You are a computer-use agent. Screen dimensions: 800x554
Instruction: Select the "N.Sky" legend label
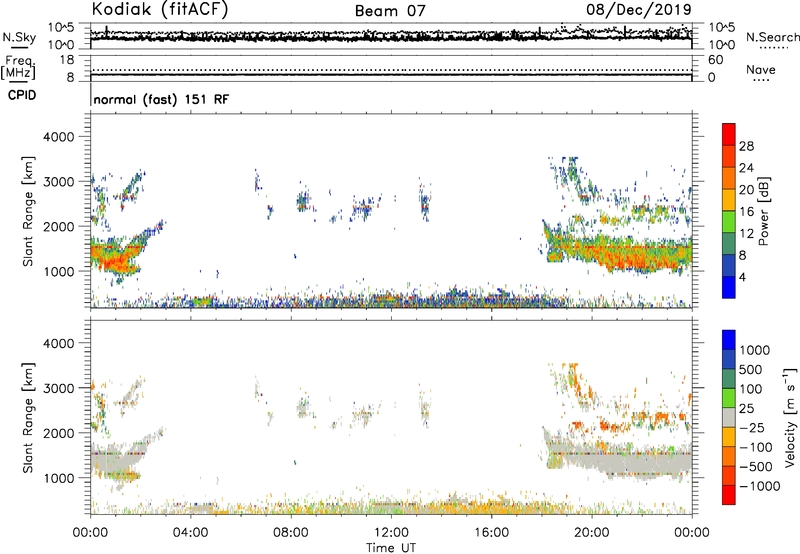point(19,37)
